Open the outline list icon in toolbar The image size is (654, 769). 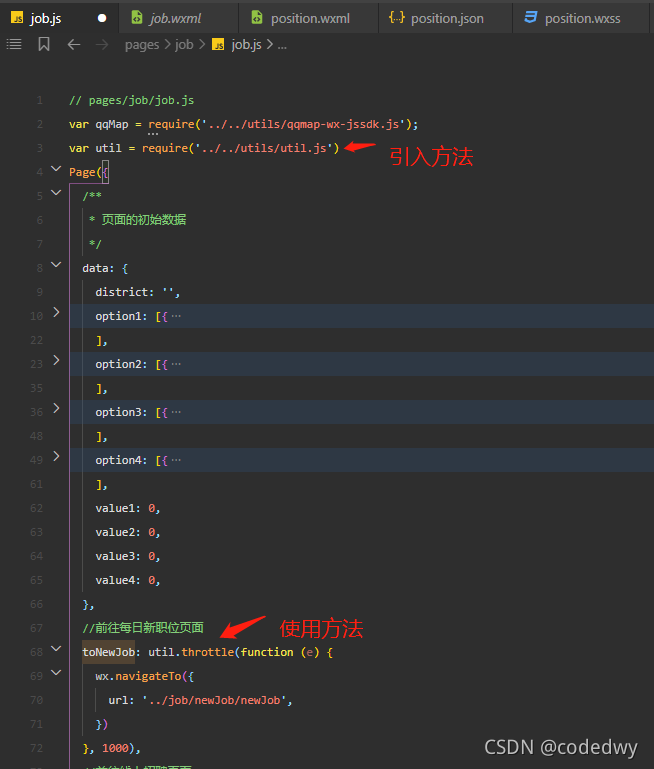(14, 45)
